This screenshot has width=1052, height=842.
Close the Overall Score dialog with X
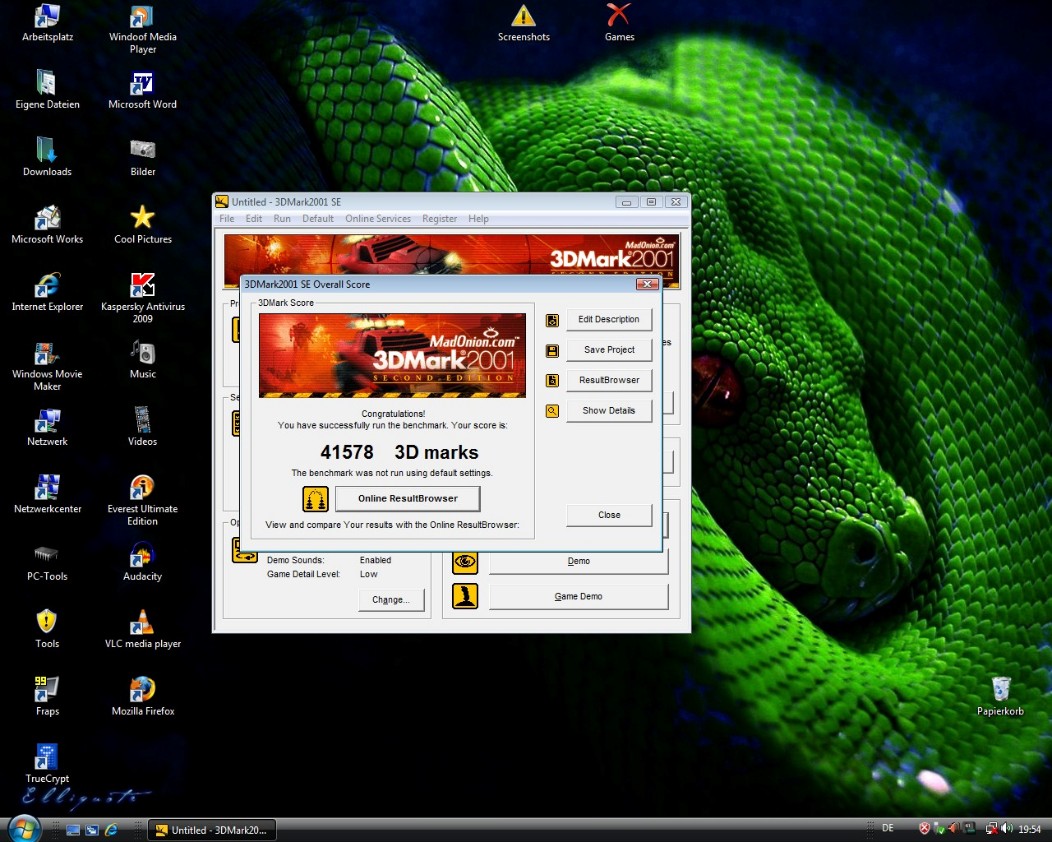tap(647, 284)
